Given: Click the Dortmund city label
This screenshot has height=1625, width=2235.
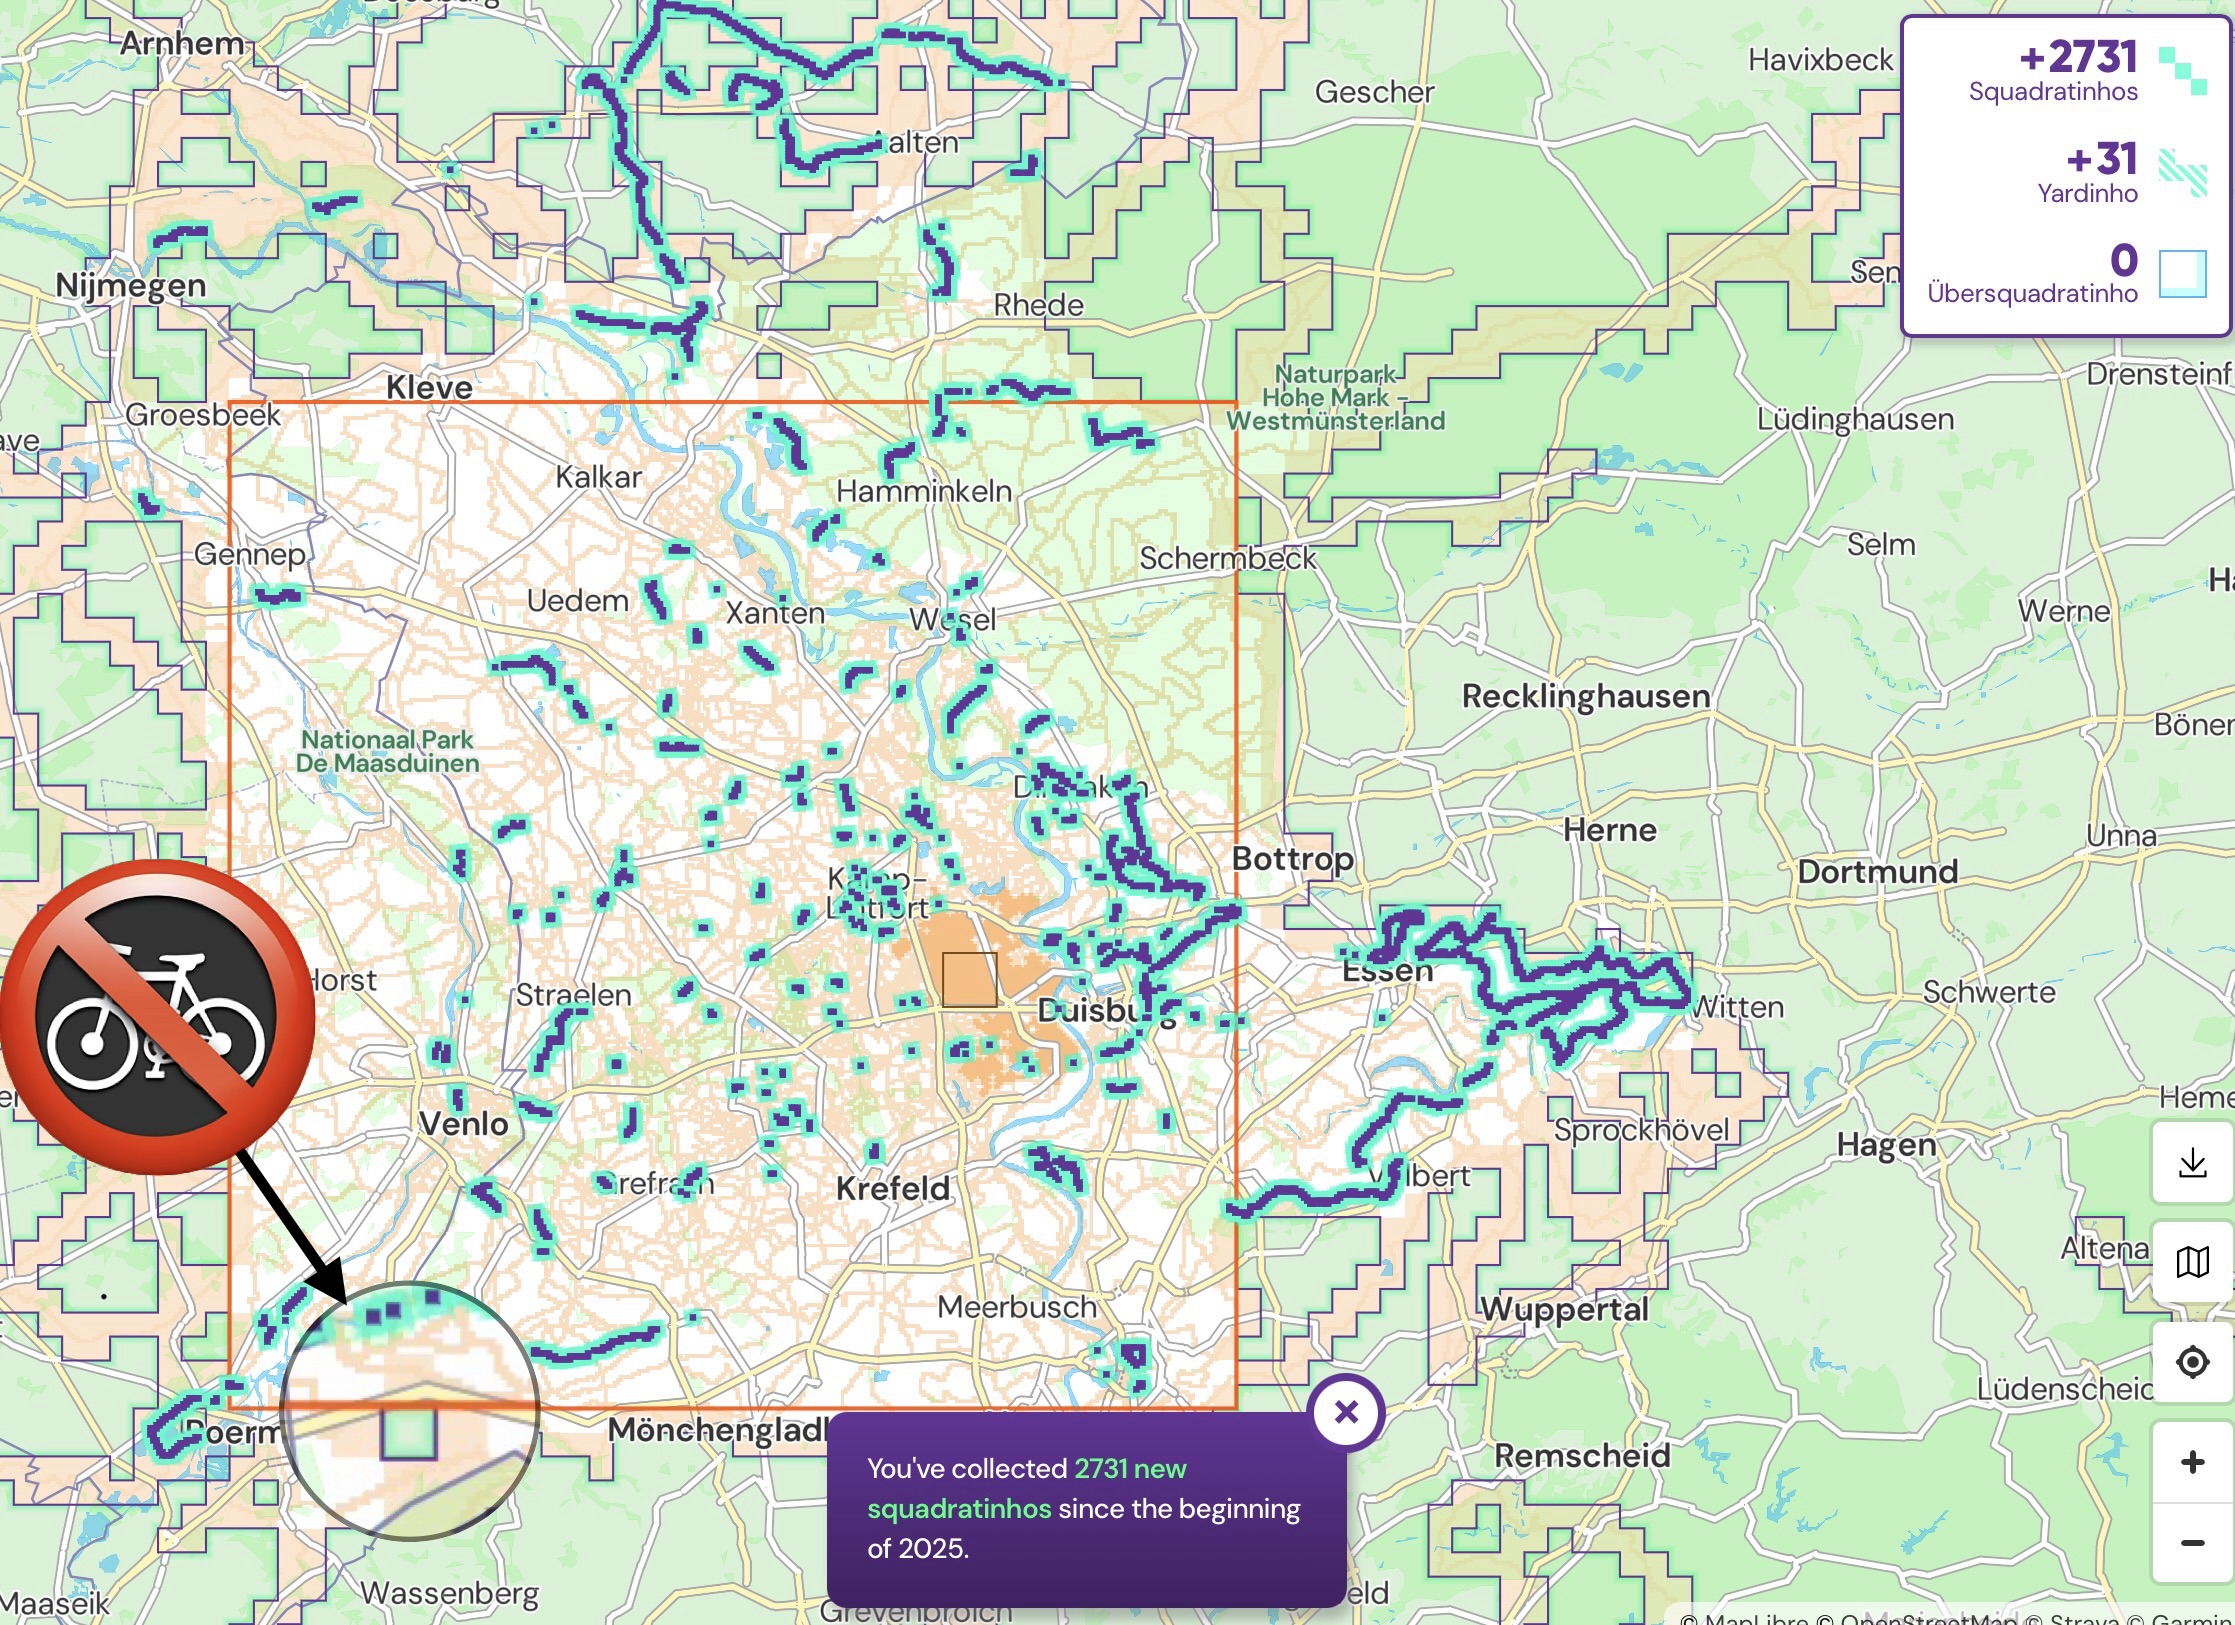Looking at the screenshot, I should [x=1877, y=871].
